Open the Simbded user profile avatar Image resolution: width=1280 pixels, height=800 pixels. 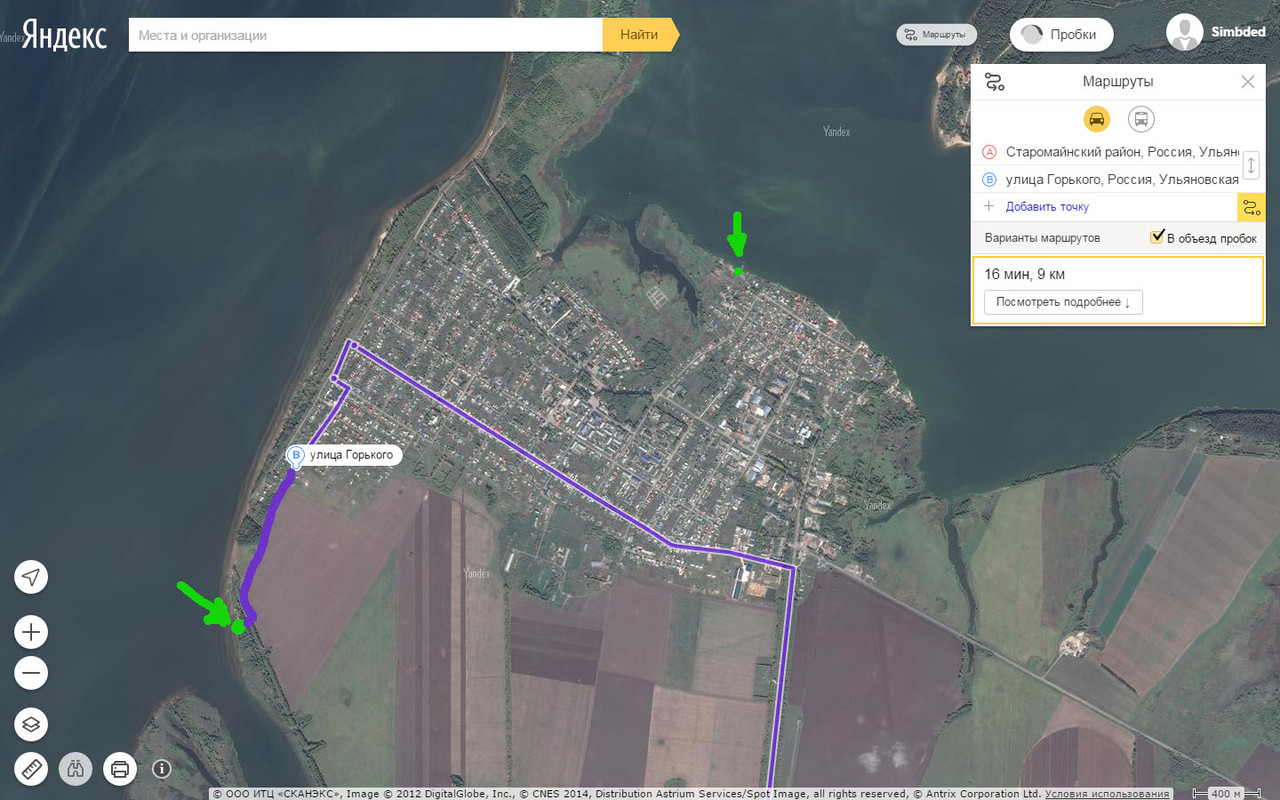(x=1185, y=33)
